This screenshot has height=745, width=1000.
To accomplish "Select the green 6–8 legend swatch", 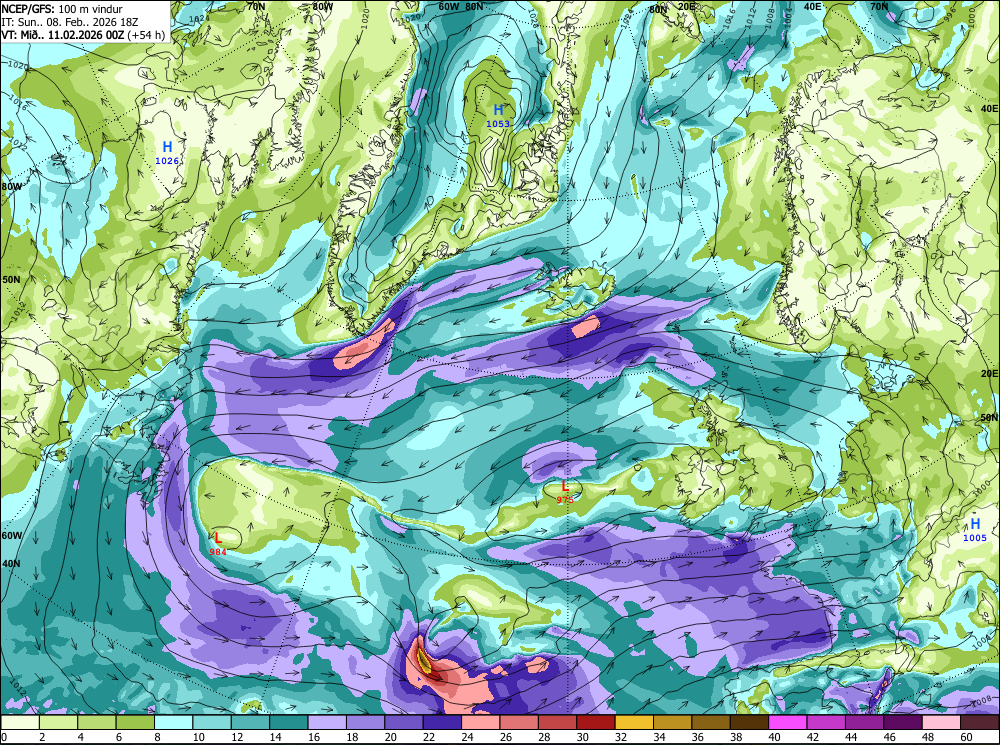I will point(135,722).
